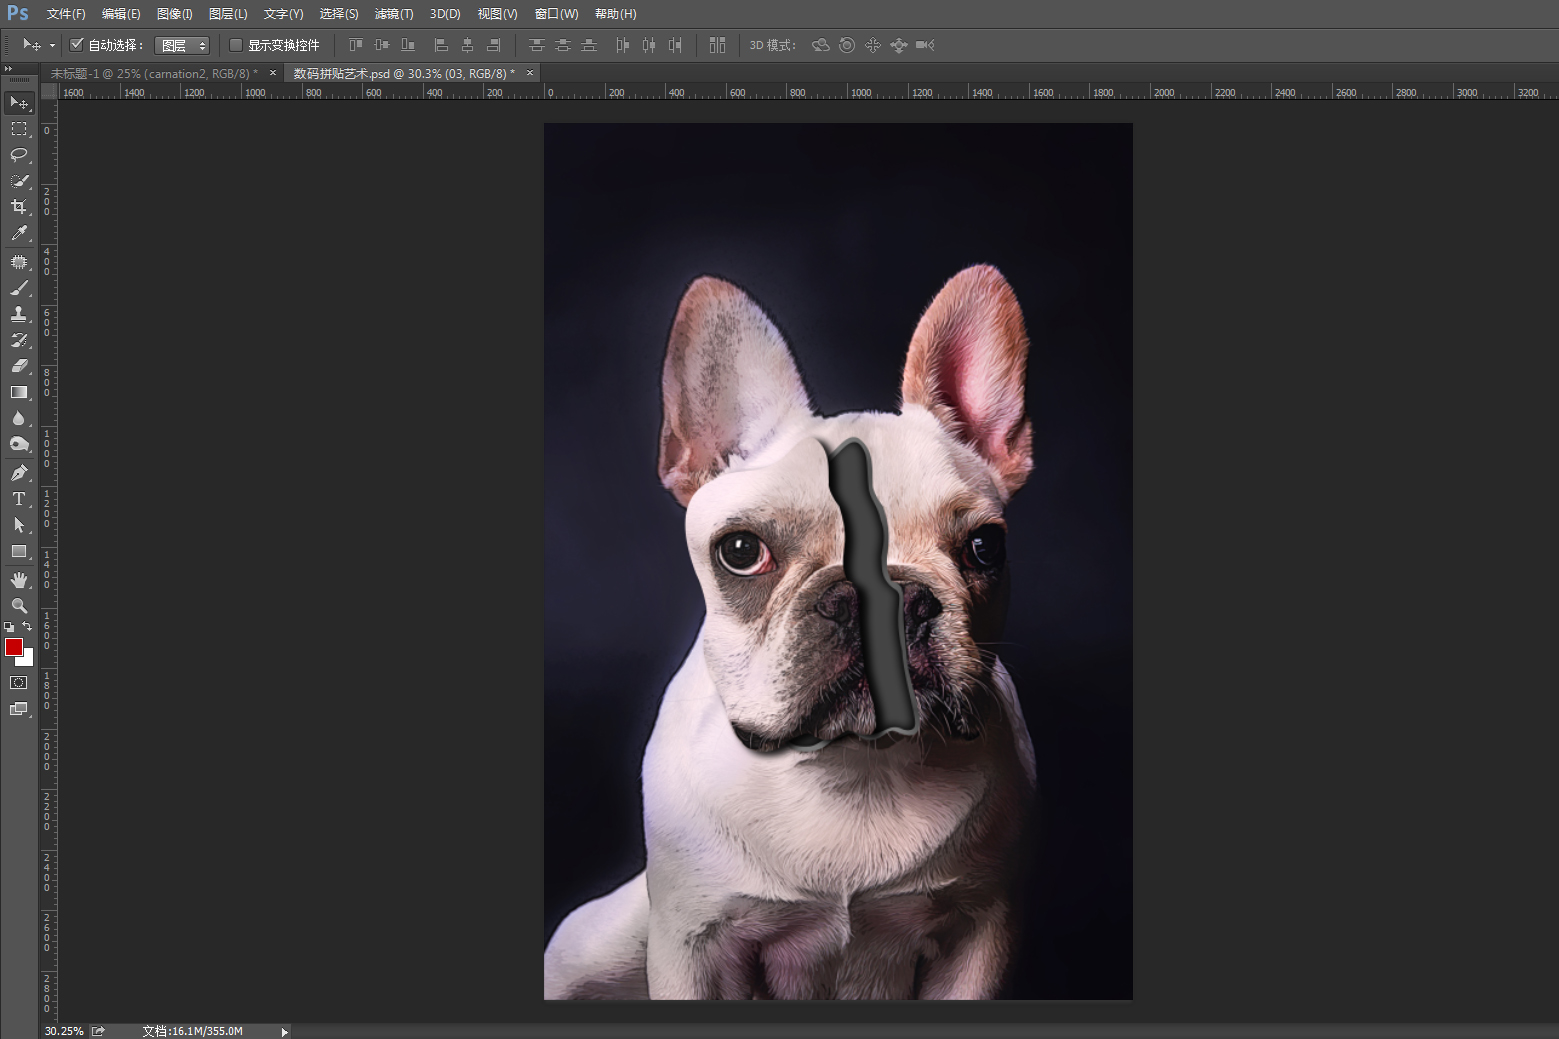
Task: Choose the Horizontal Type tool
Action: pos(18,499)
